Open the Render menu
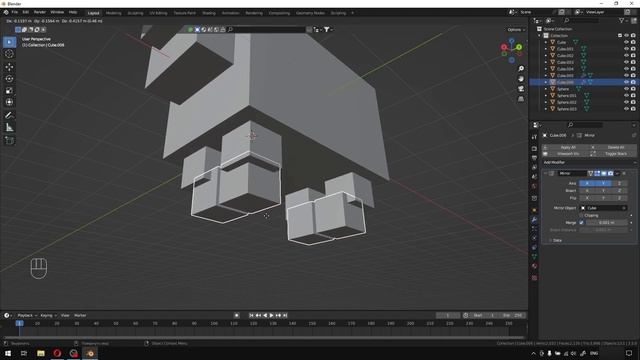This screenshot has width=640, height=360. click(40, 12)
